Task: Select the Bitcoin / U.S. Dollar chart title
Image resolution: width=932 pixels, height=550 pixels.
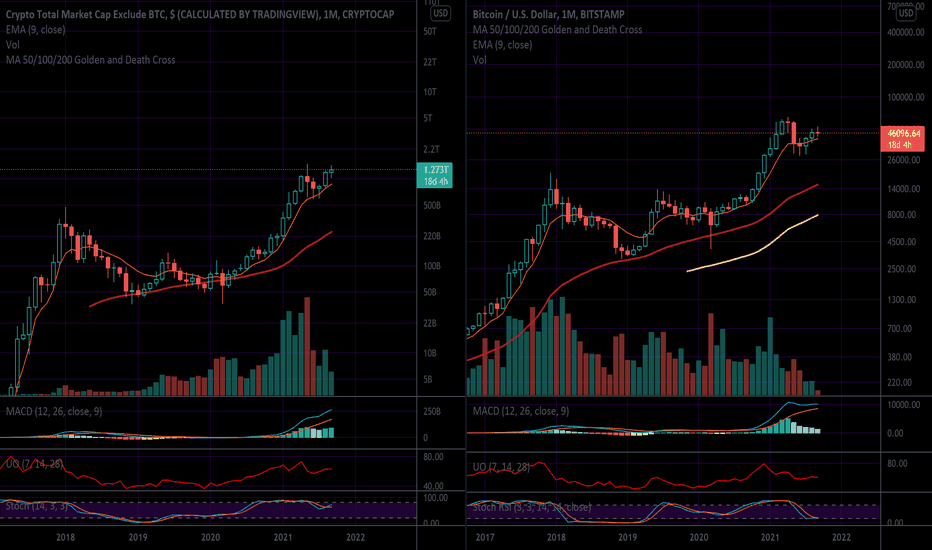Action: click(549, 14)
